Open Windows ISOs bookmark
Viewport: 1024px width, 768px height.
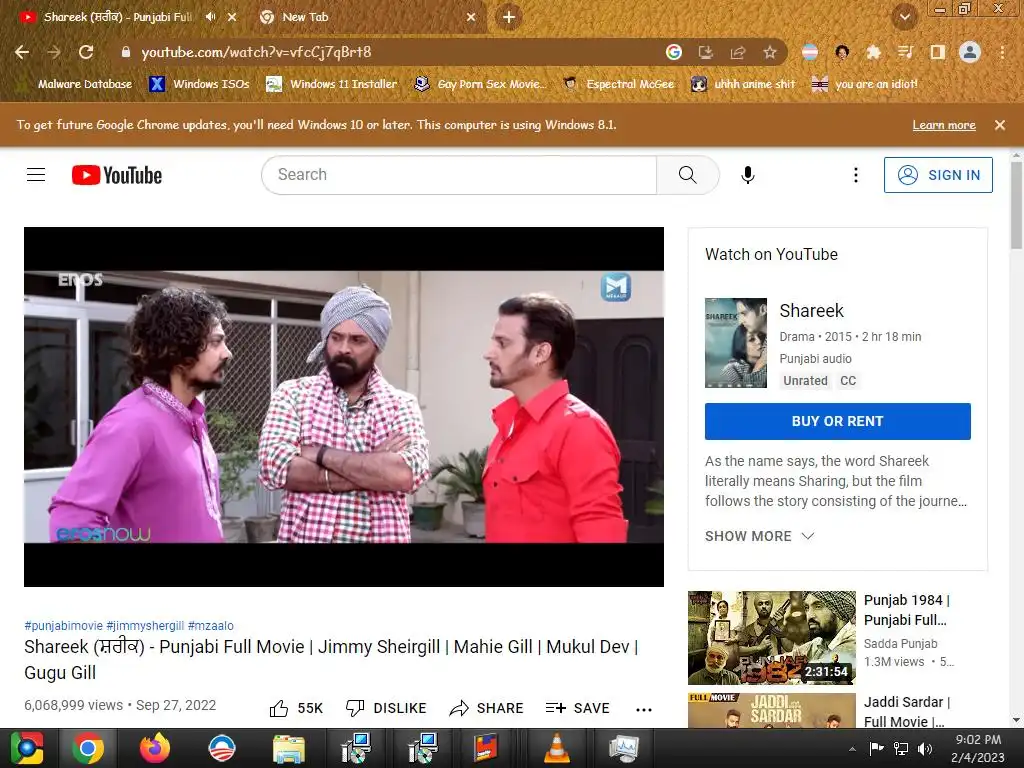pos(200,84)
